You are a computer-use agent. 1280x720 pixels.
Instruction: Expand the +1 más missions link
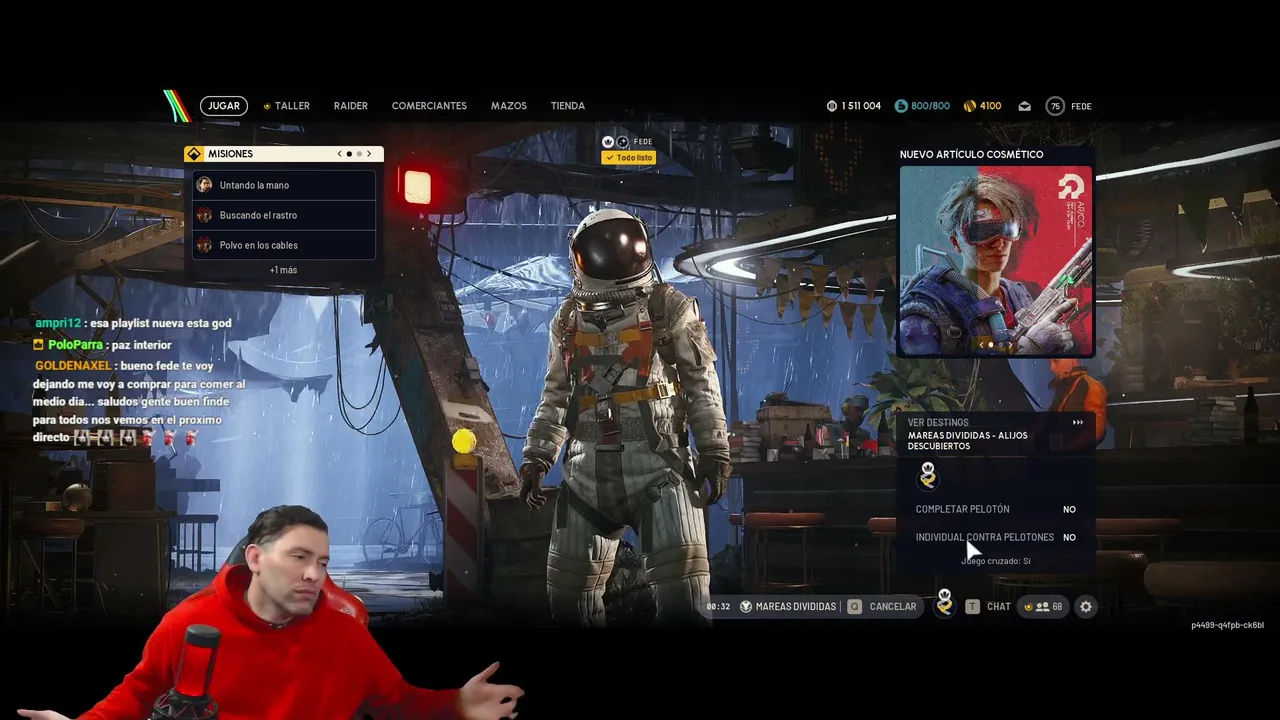[x=283, y=270]
